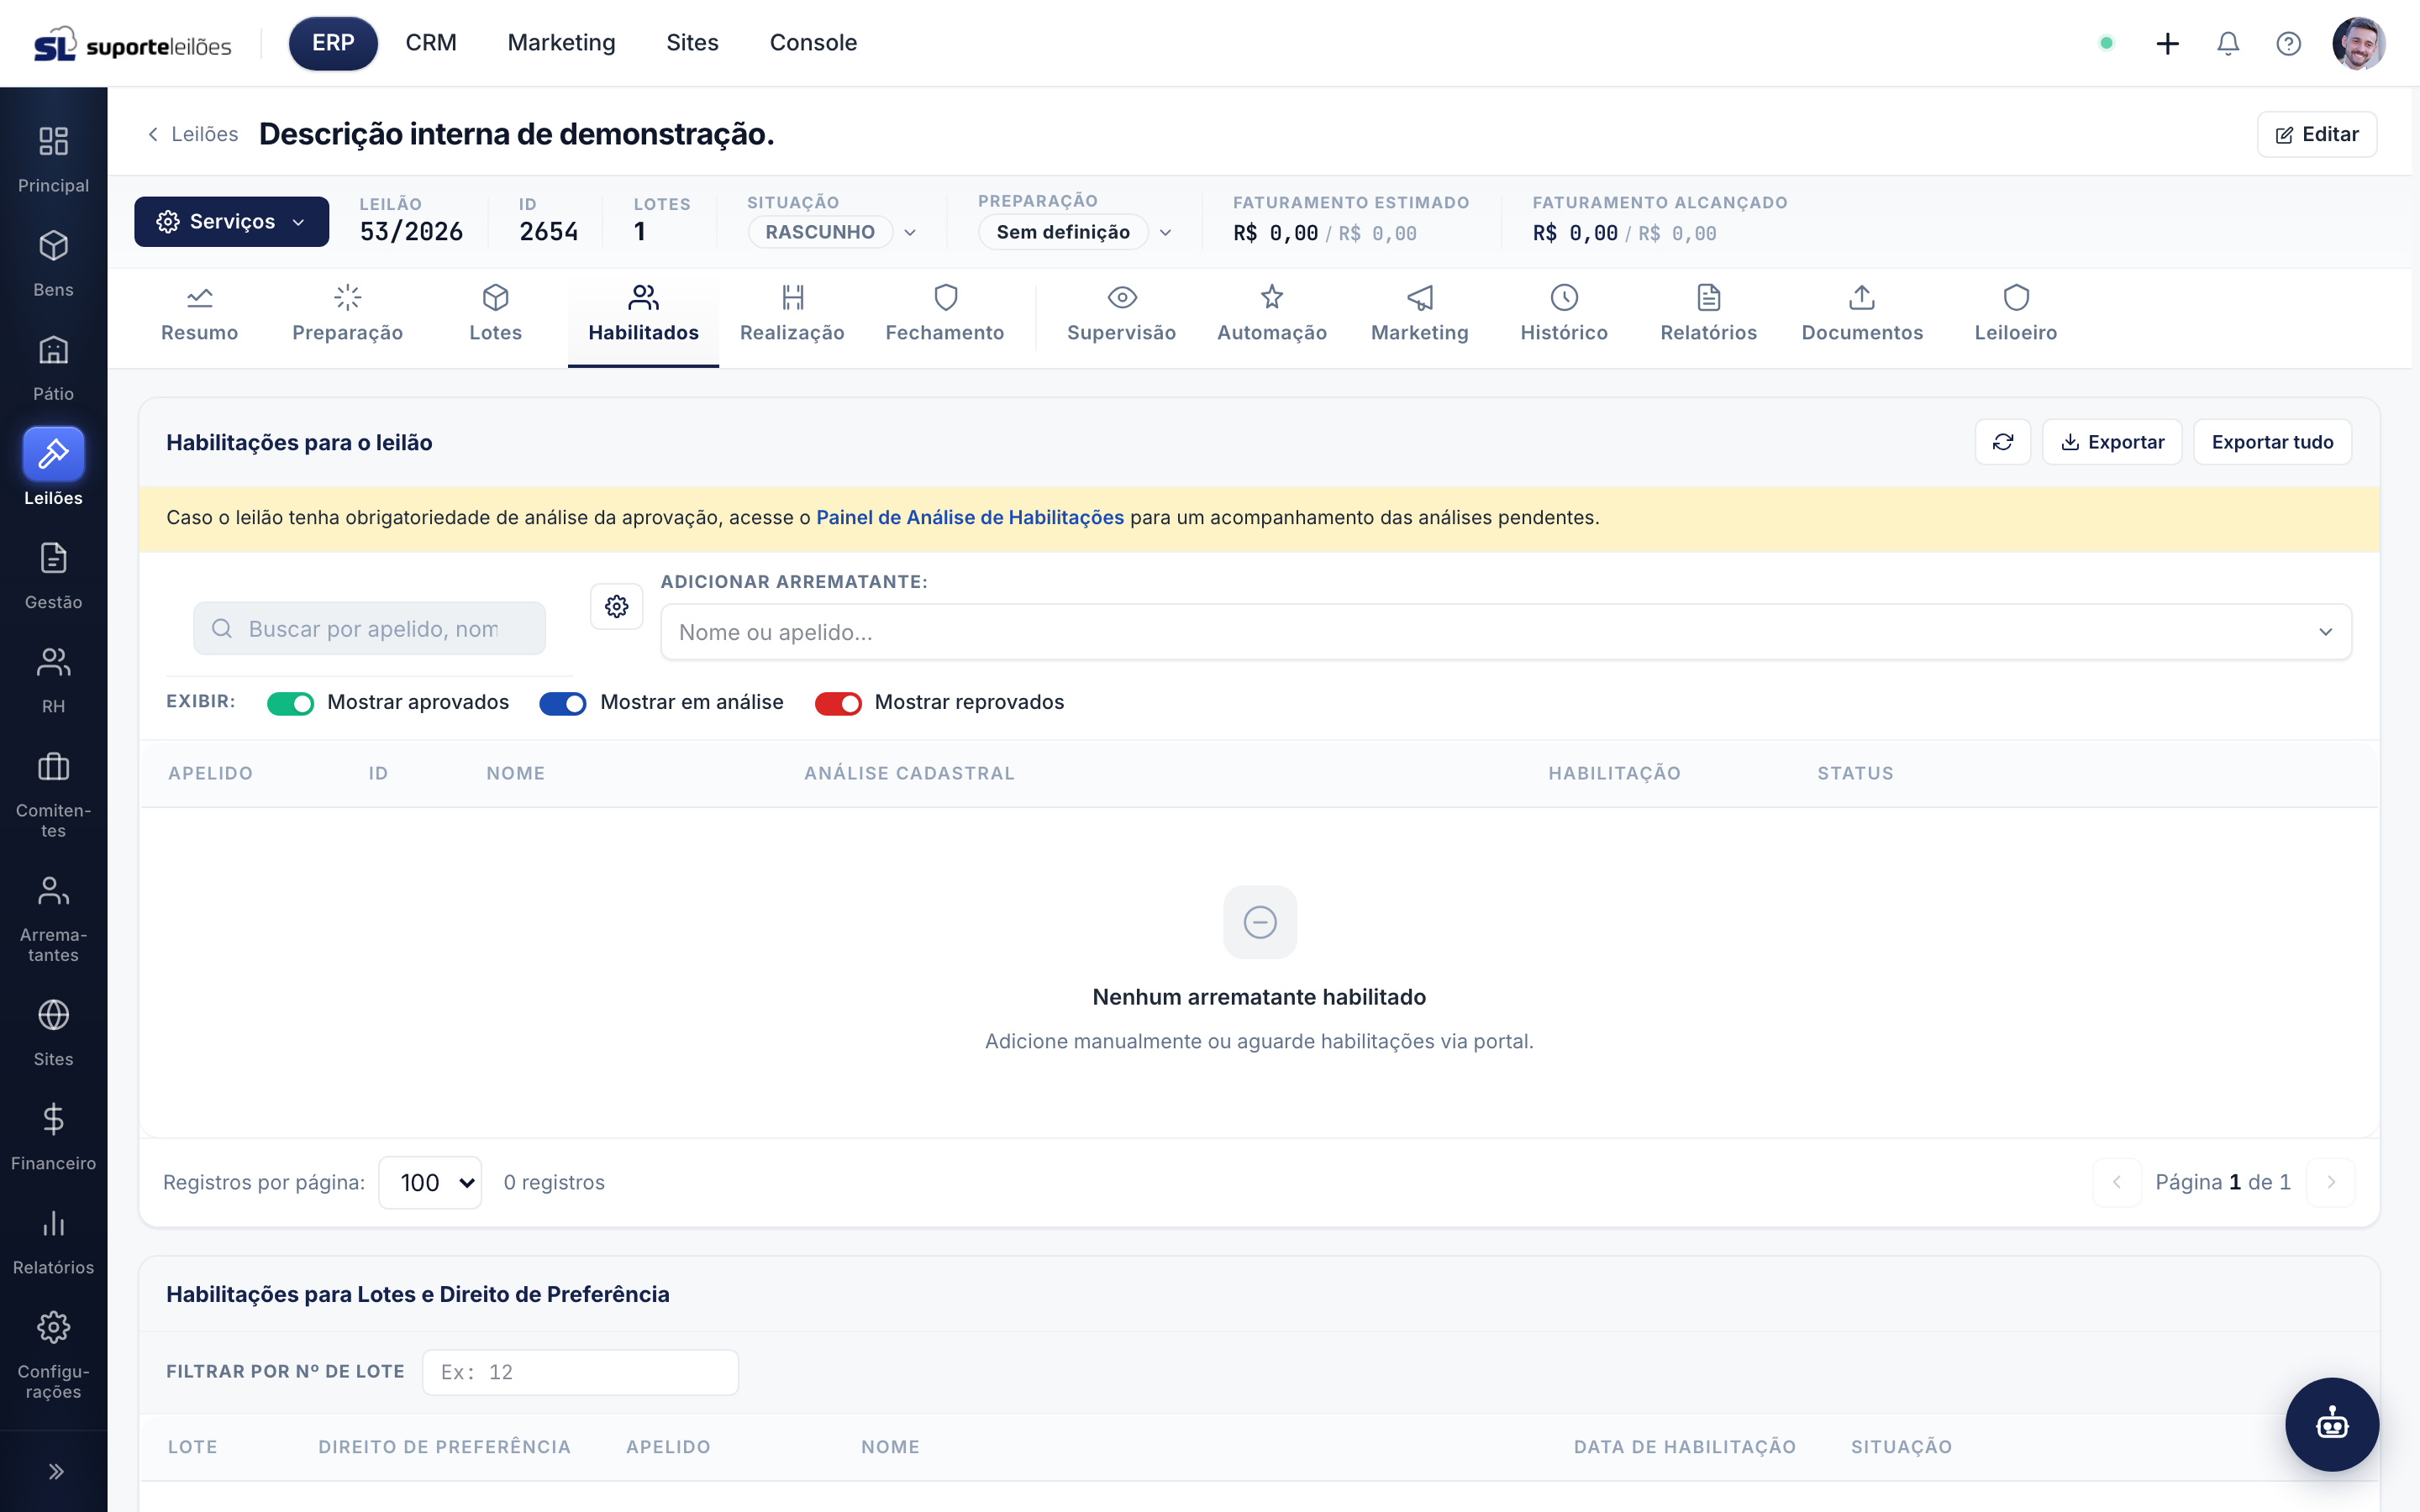The height and width of the screenshot is (1512, 2420).
Task: Focus the Filtrar por Nº de lote field
Action: (x=580, y=1372)
